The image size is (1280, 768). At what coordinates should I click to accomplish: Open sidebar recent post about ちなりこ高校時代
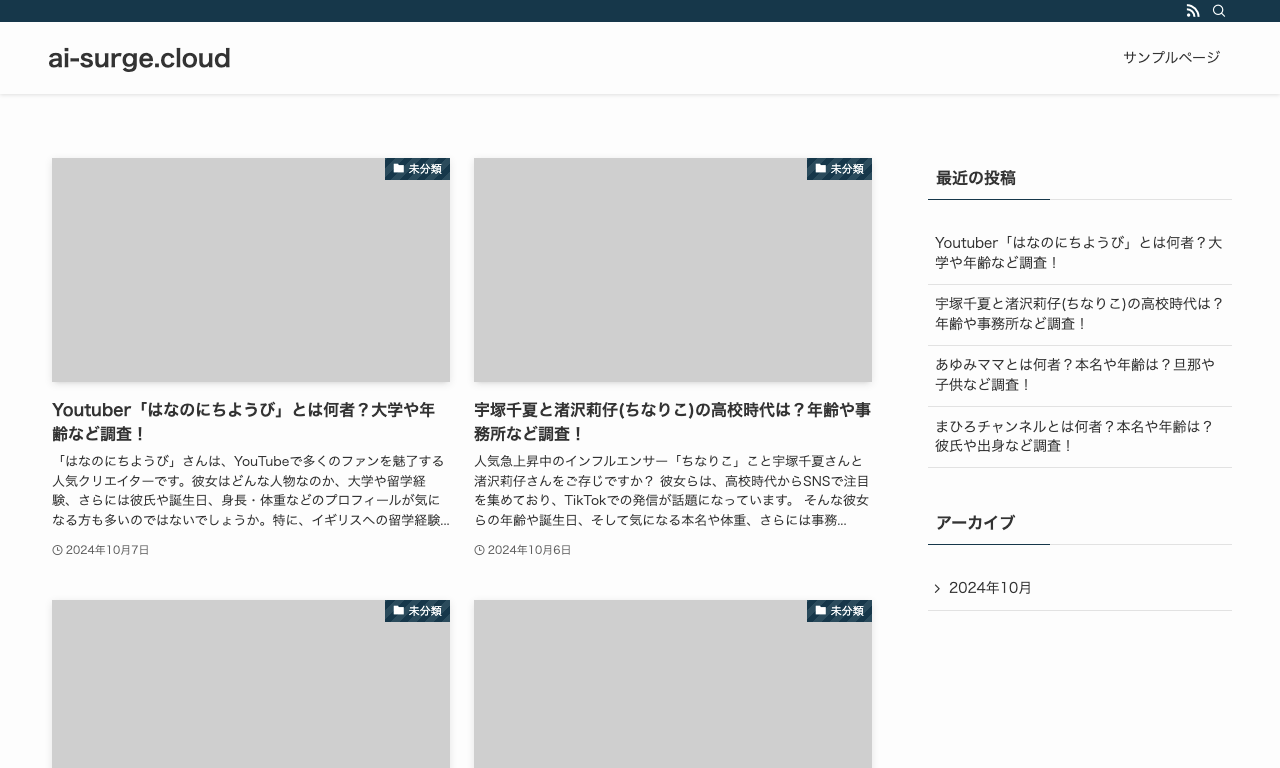tap(1080, 314)
